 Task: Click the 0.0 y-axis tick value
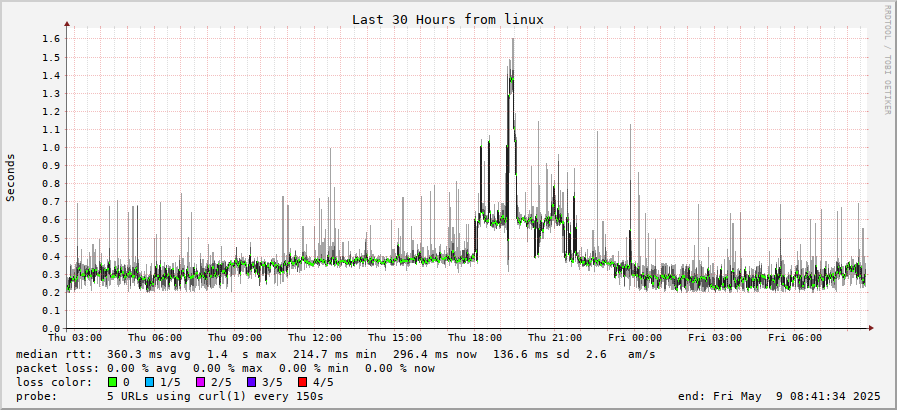click(52, 328)
